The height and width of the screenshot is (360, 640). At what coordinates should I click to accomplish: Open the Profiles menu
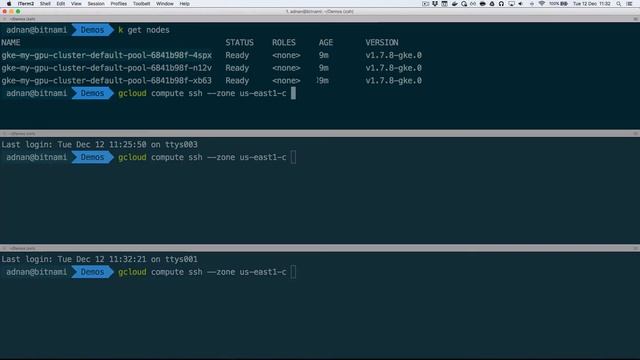(119, 4)
